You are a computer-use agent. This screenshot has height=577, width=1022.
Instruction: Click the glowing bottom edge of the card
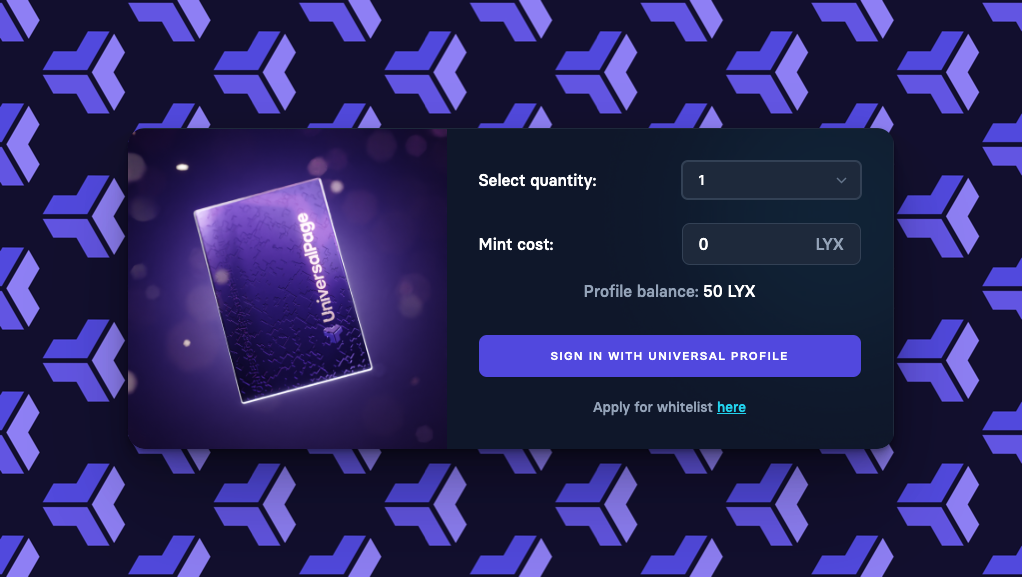point(306,386)
